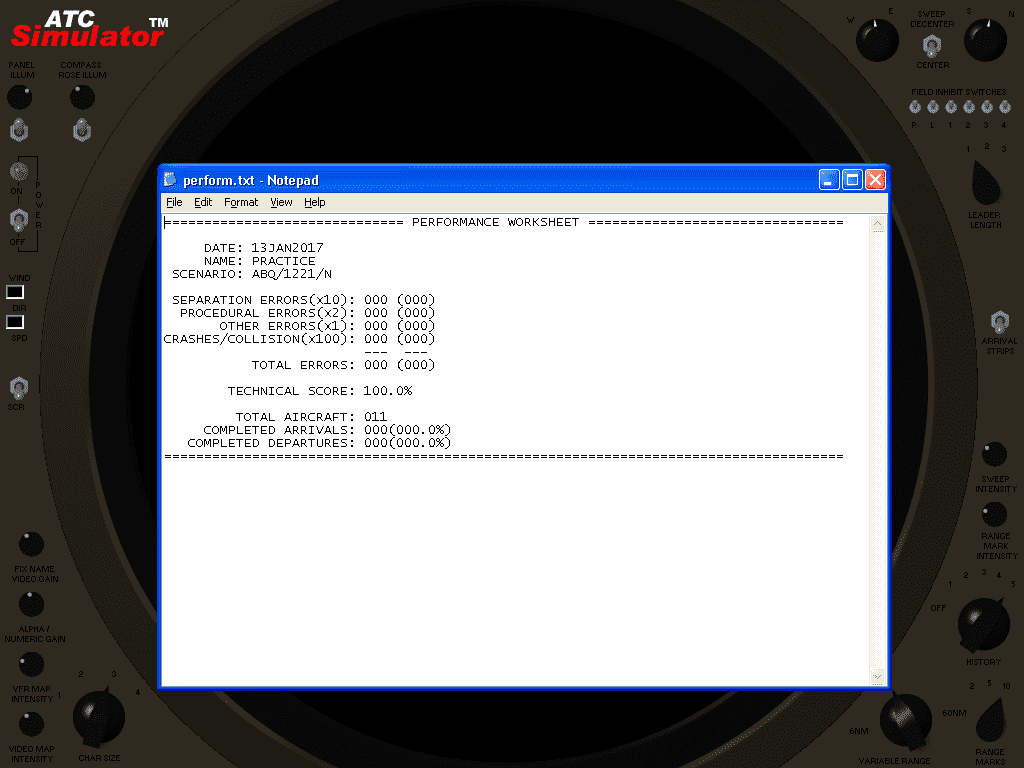This screenshot has width=1024, height=768.
Task: Click the W/E decenter knob
Action: [x=877, y=41]
